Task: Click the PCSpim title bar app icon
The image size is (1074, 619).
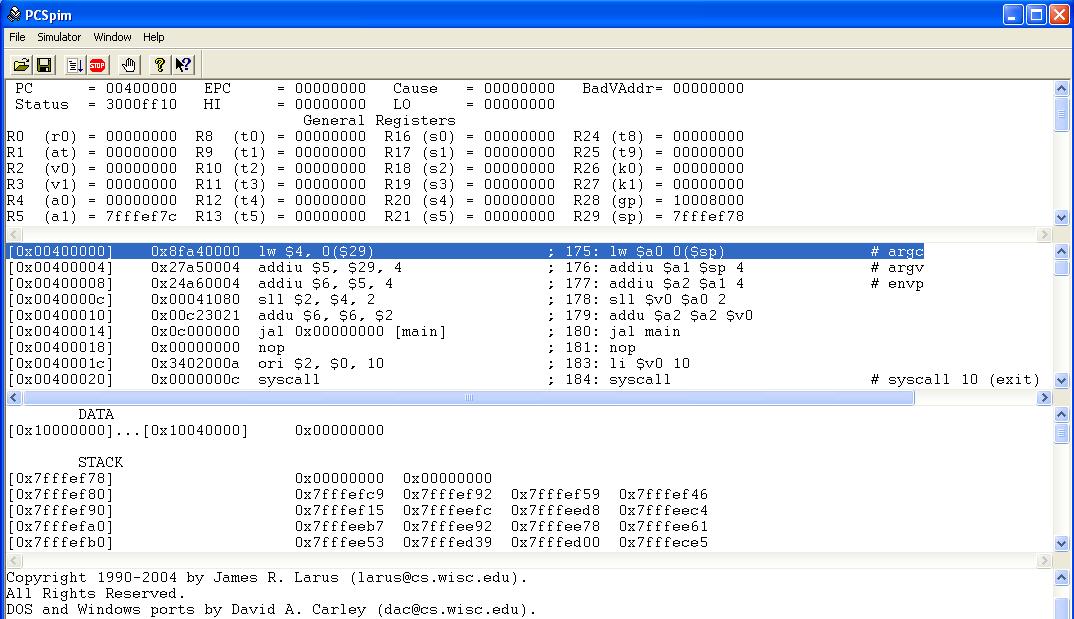Action: (14, 14)
